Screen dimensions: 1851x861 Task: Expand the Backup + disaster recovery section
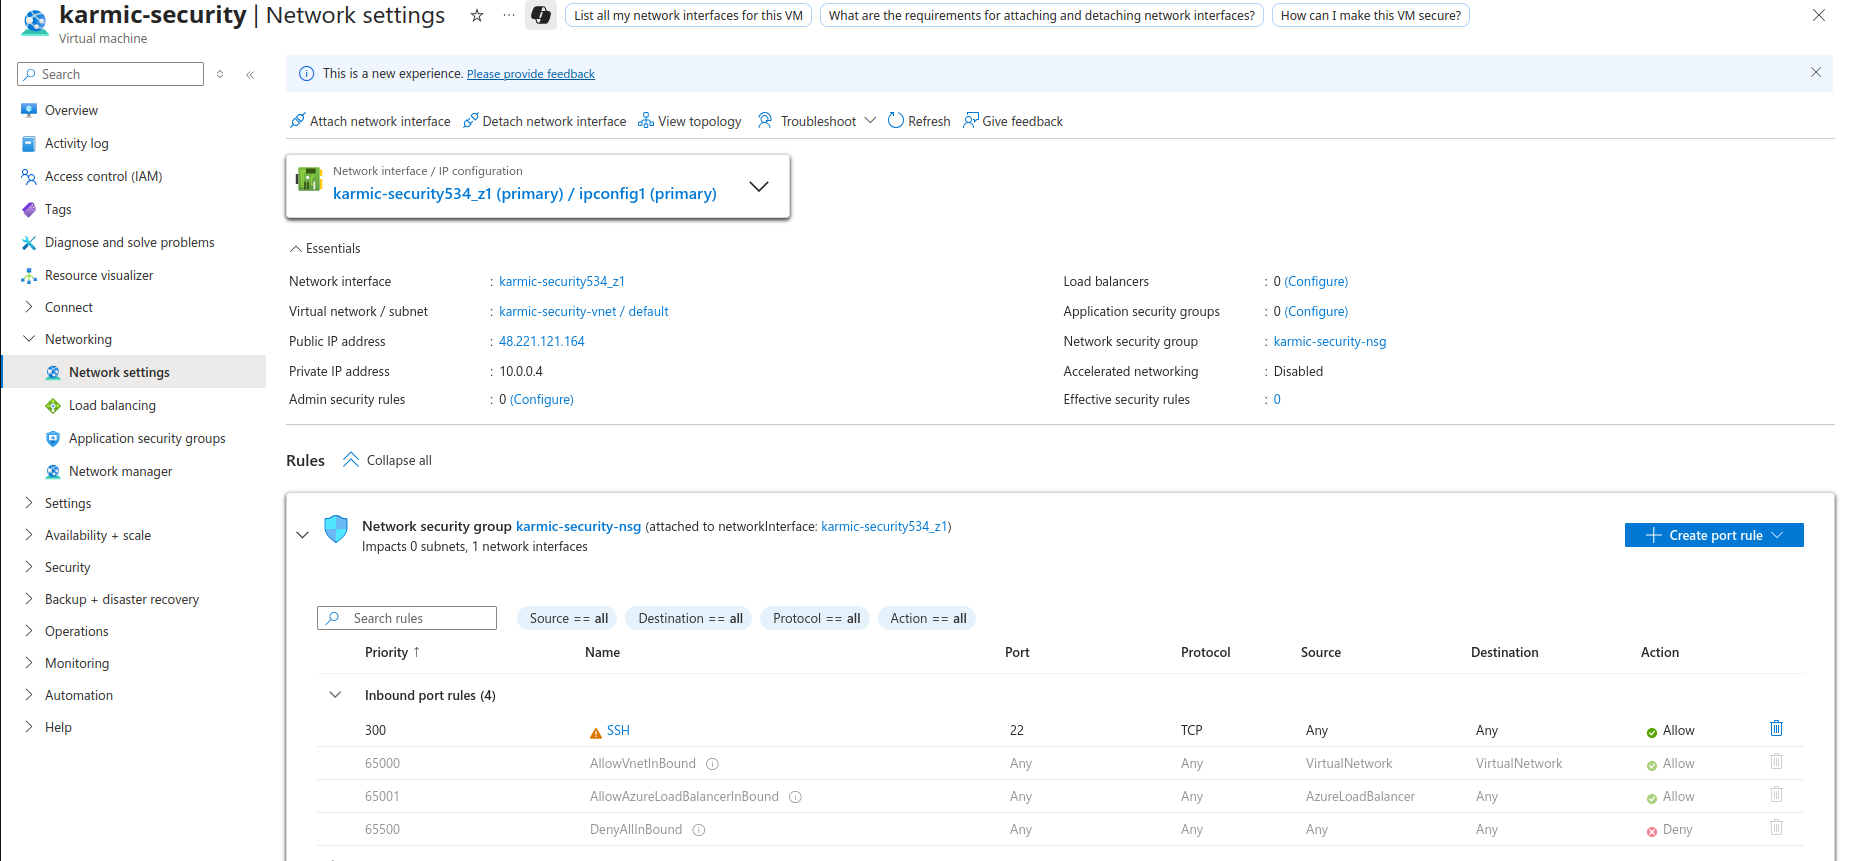click(29, 599)
